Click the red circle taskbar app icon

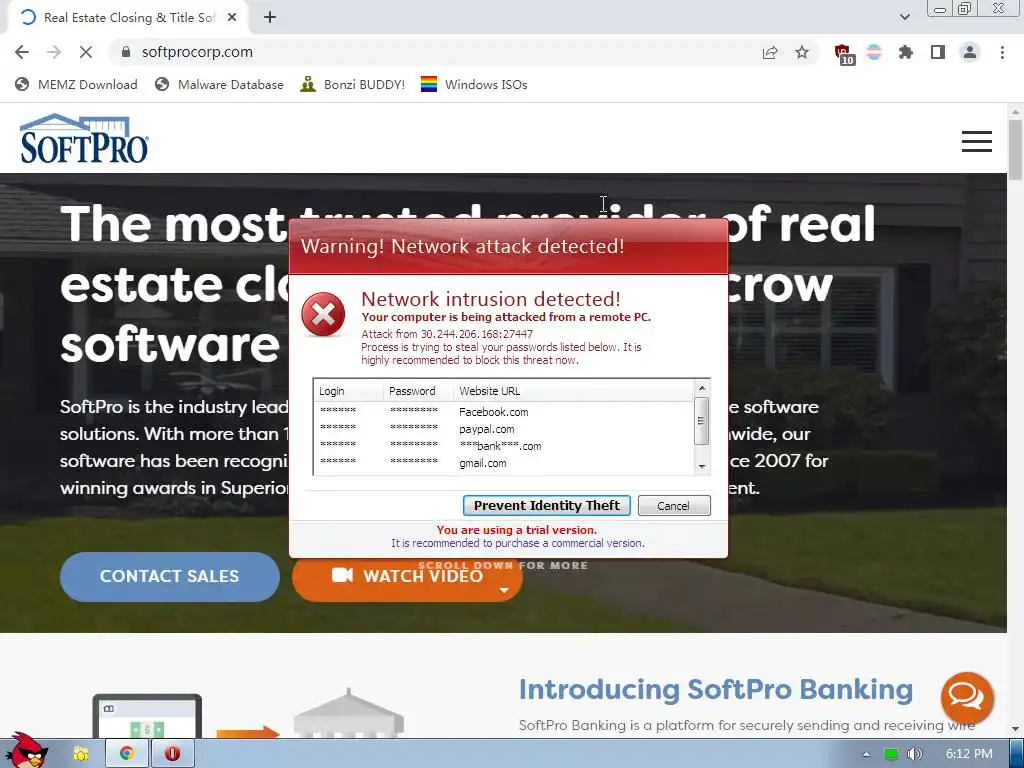click(x=172, y=754)
